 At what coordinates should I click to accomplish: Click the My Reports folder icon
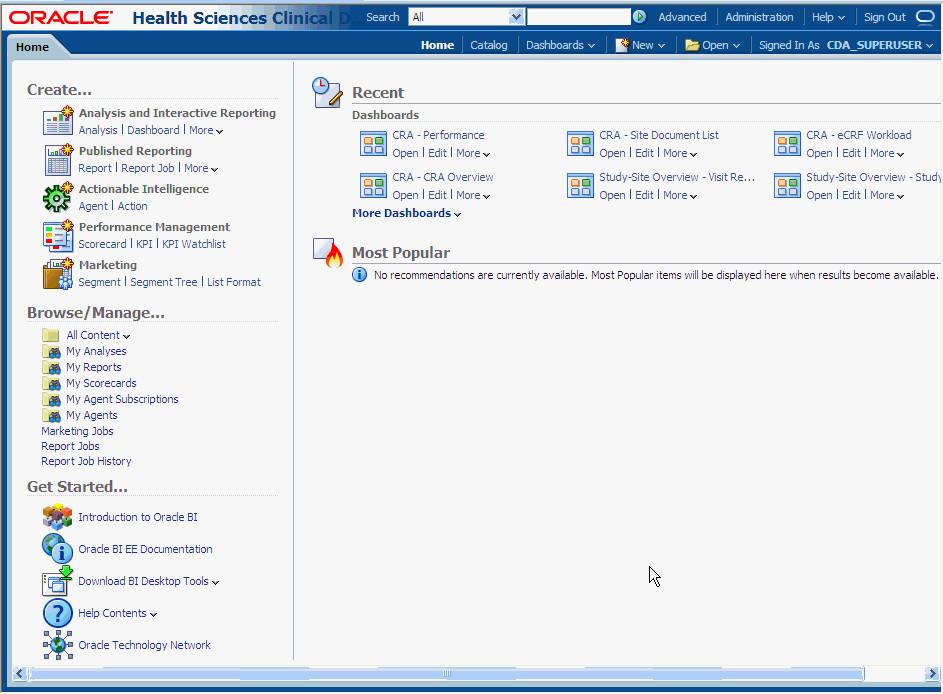tap(51, 367)
